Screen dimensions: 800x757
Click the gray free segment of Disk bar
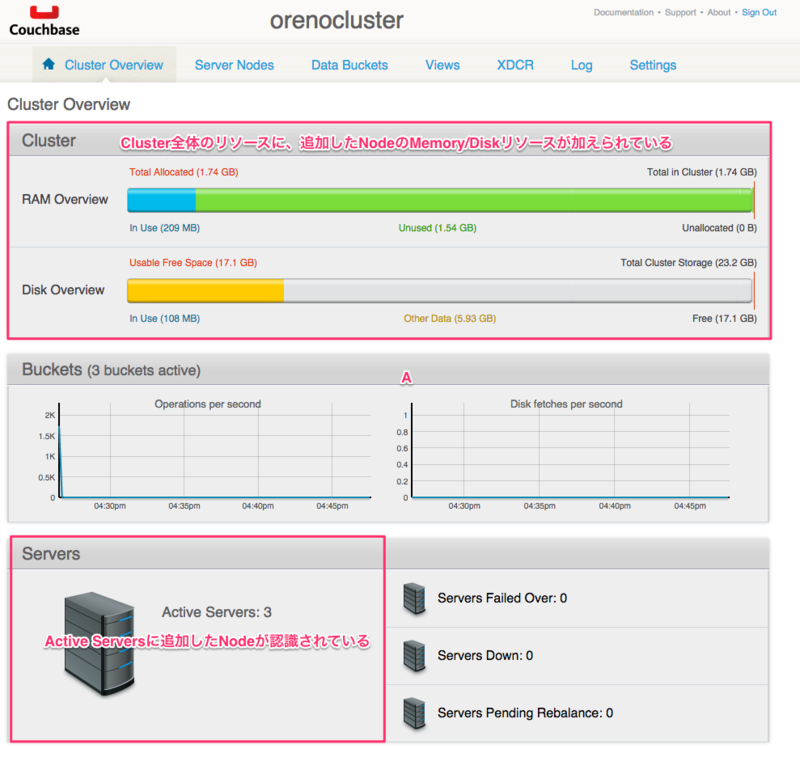(518, 291)
